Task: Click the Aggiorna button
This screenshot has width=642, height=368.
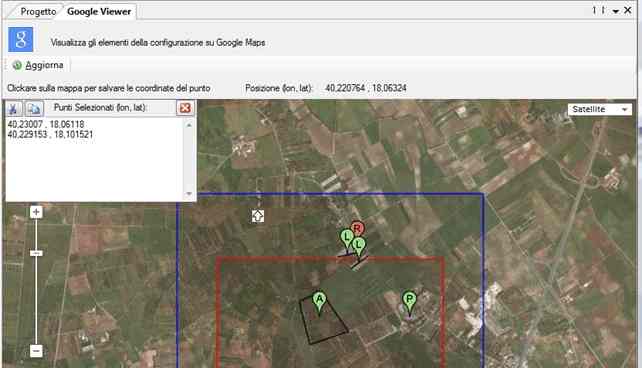Action: coord(38,65)
